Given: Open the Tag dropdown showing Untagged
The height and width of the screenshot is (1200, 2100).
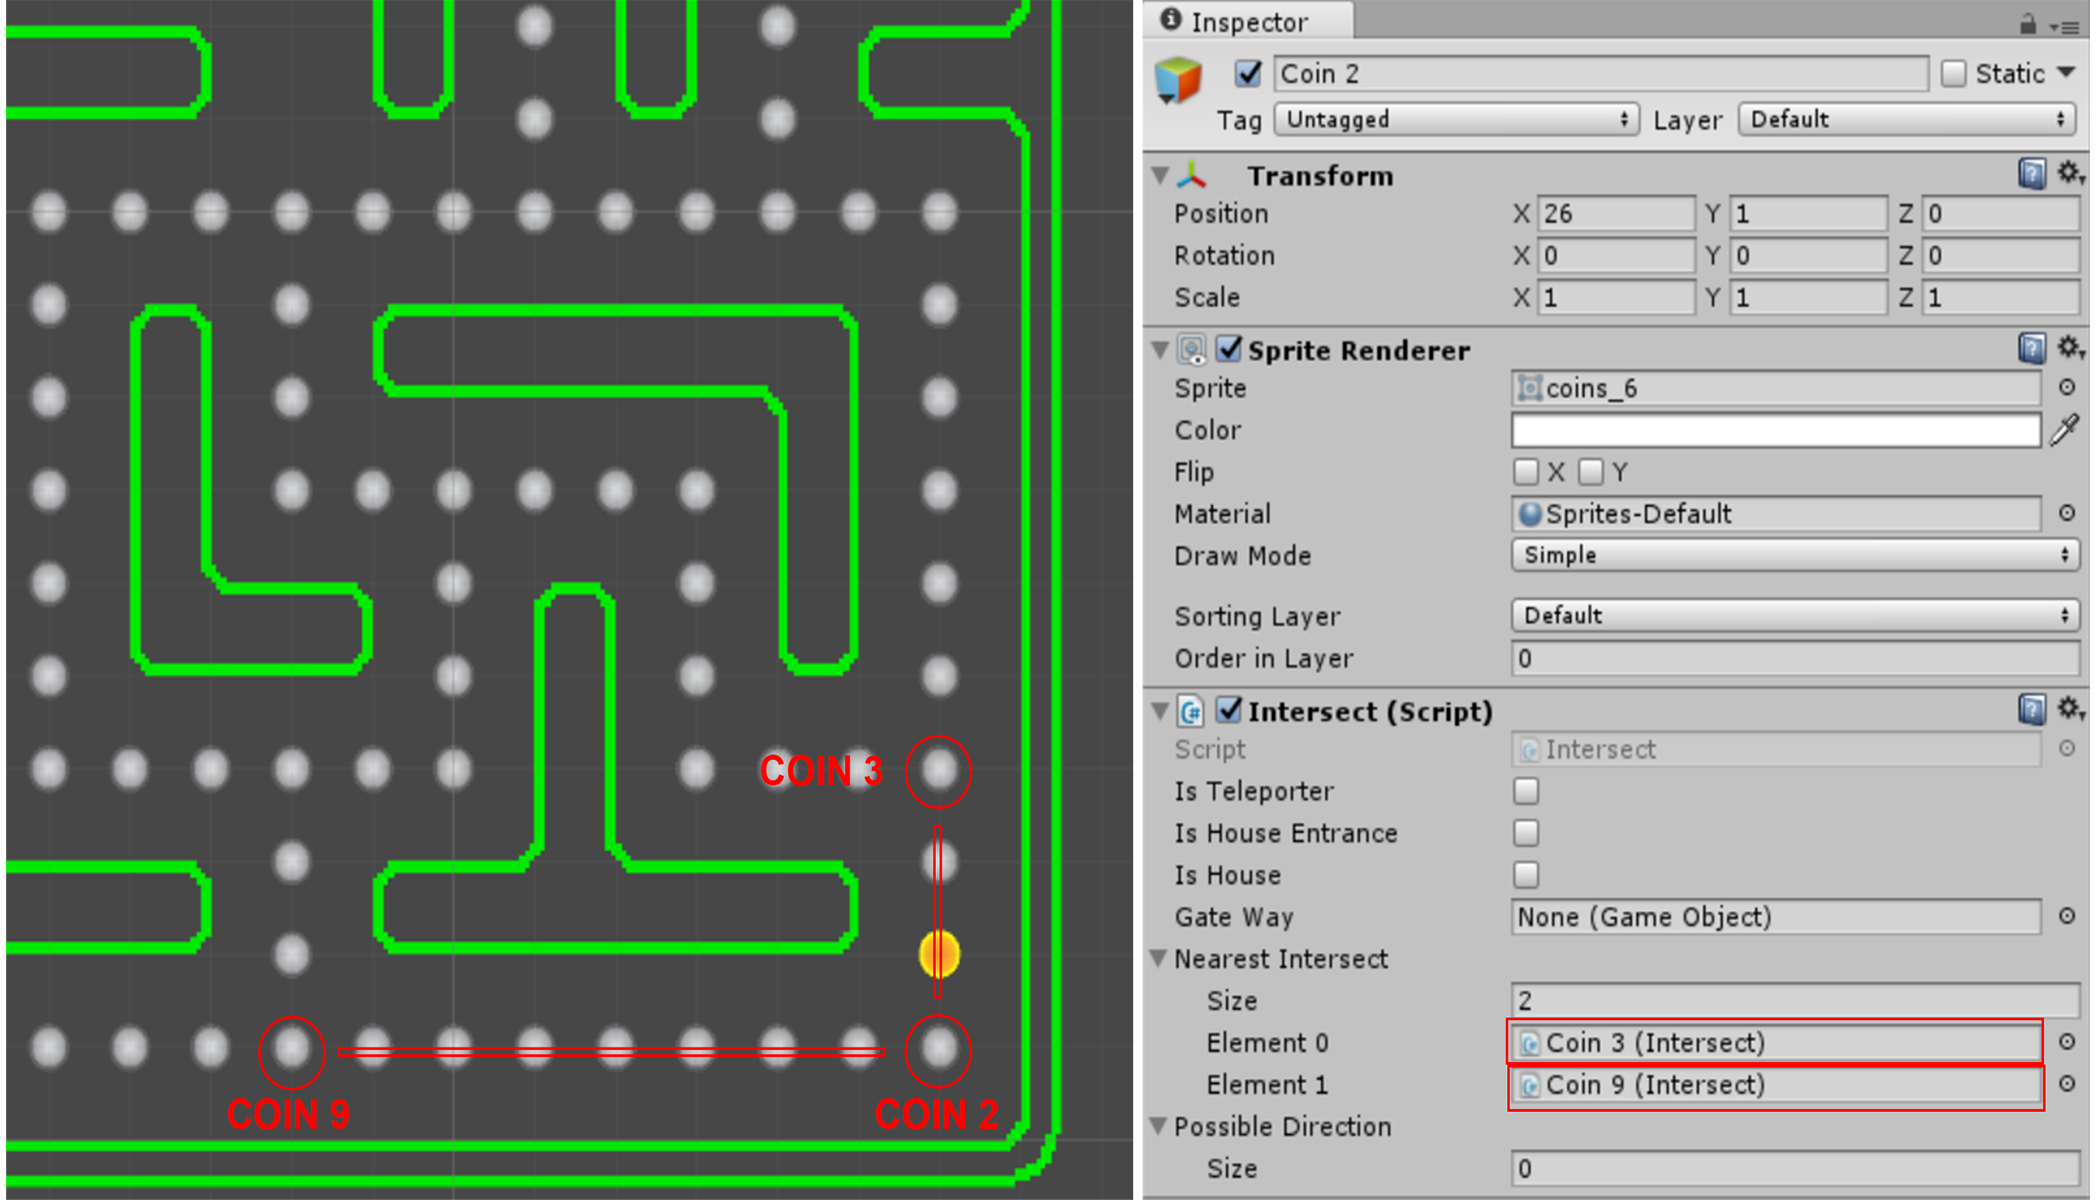Looking at the screenshot, I should click(1456, 119).
